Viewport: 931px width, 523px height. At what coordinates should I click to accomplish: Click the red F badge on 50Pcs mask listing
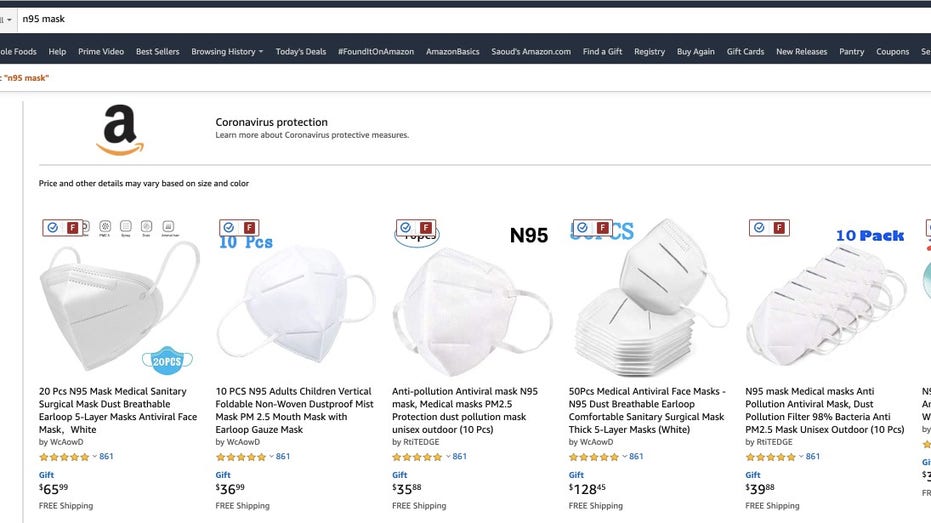point(603,227)
